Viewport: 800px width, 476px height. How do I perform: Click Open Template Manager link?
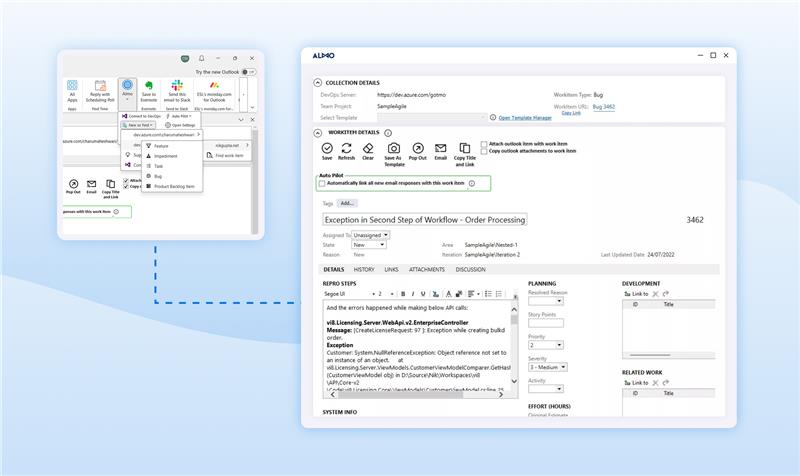tap(525, 118)
